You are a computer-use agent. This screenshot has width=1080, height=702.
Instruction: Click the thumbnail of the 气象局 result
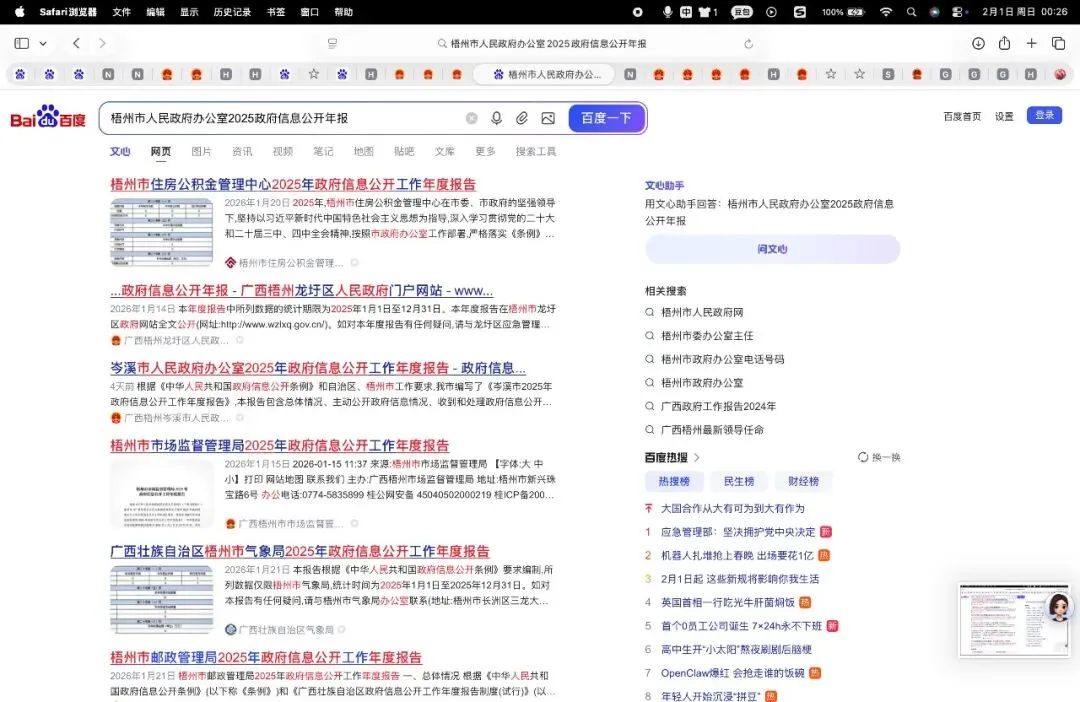(162, 599)
